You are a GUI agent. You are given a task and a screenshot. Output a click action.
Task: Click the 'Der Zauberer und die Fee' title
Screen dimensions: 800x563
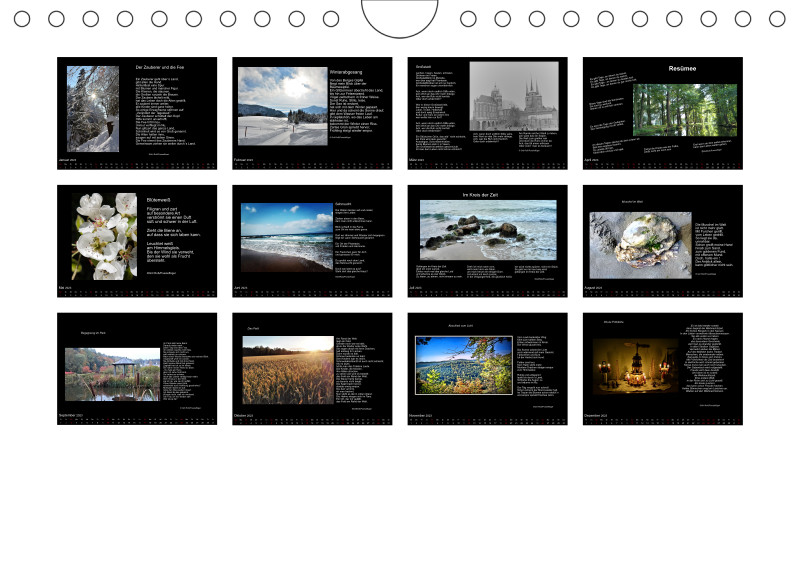(160, 67)
